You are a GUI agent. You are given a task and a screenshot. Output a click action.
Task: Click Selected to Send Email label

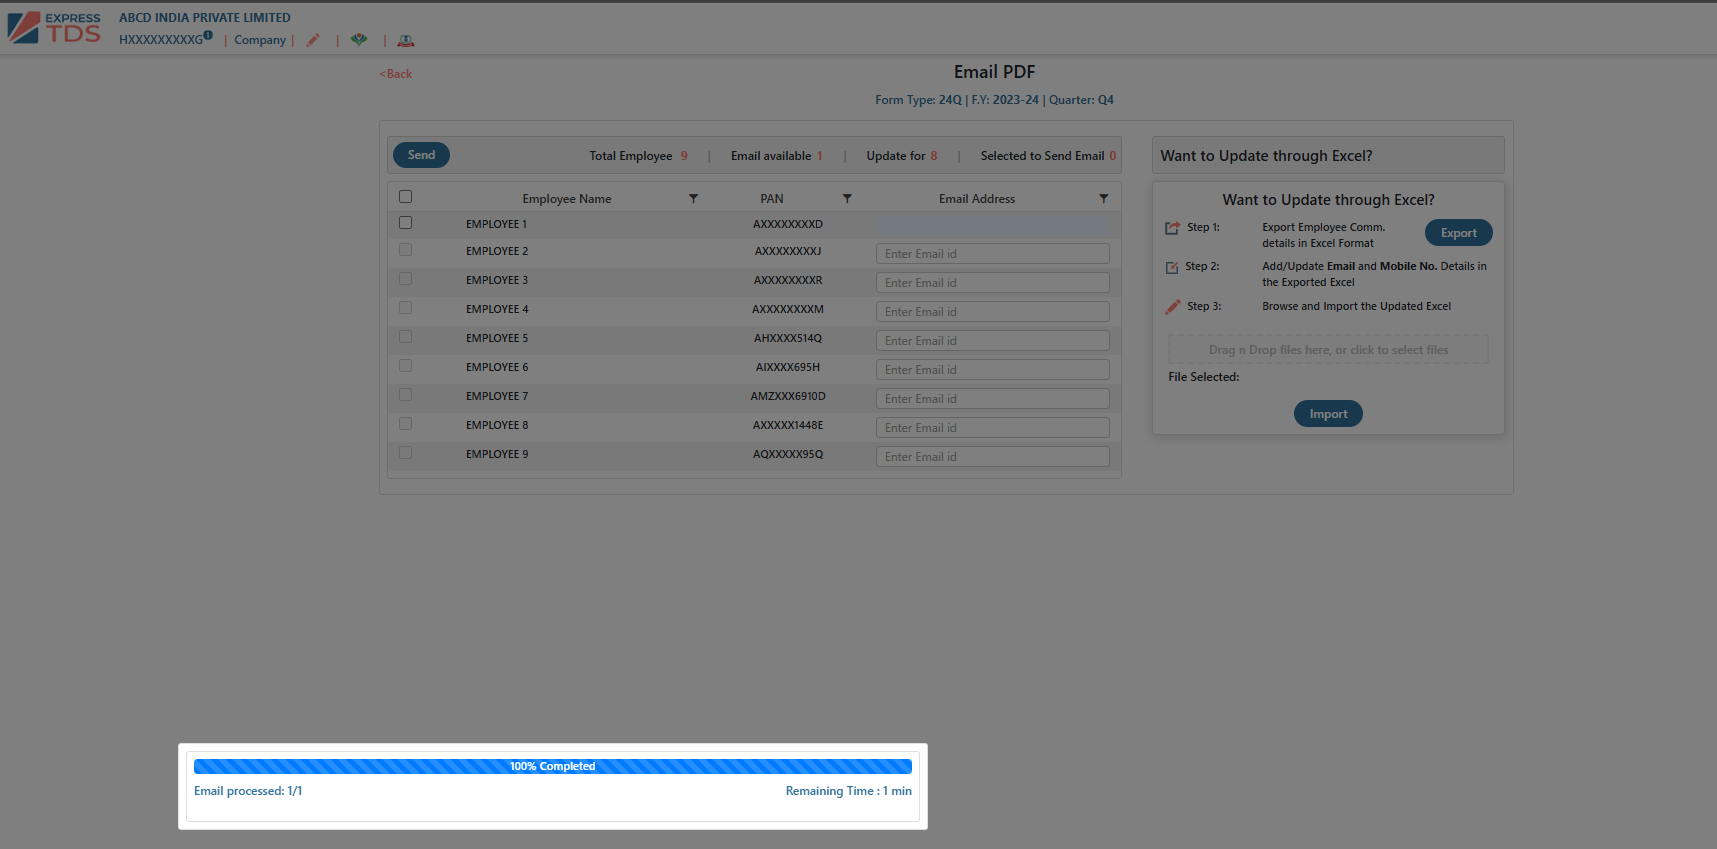click(1048, 156)
